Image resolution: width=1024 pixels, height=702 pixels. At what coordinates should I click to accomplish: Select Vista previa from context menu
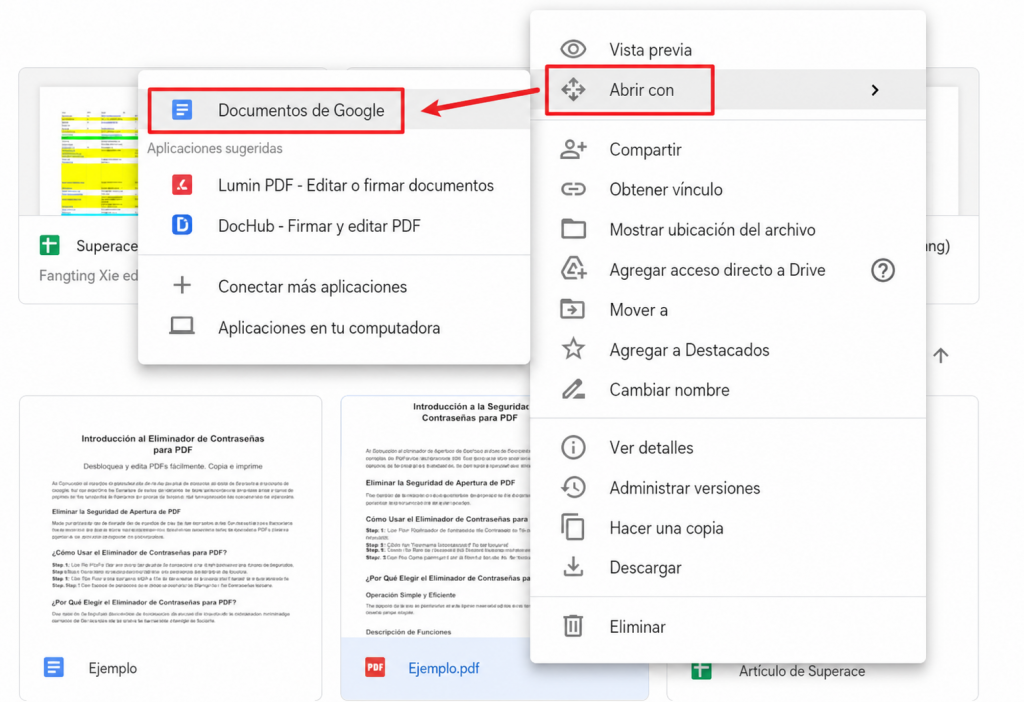click(728, 50)
